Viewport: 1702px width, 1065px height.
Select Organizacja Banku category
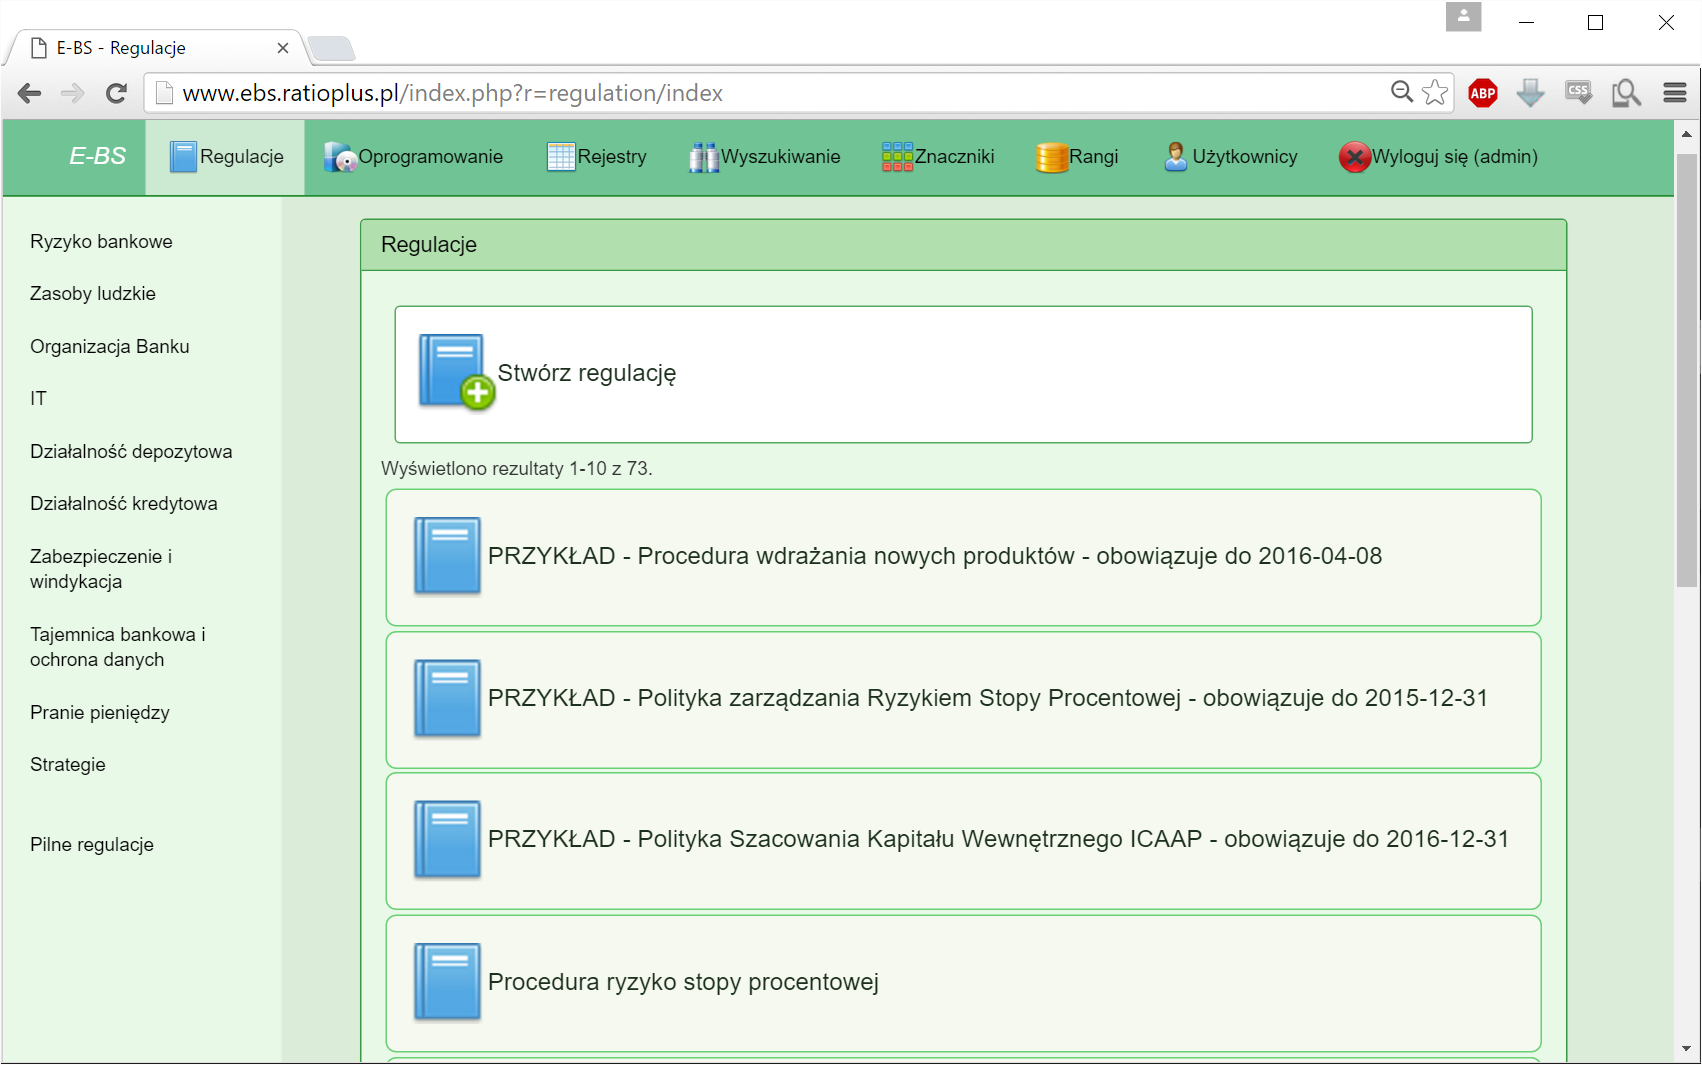[x=110, y=347]
